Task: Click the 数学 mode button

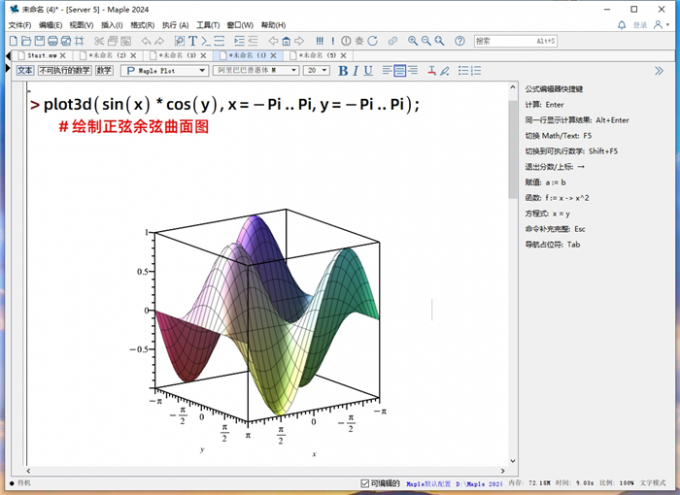Action: click(x=104, y=71)
